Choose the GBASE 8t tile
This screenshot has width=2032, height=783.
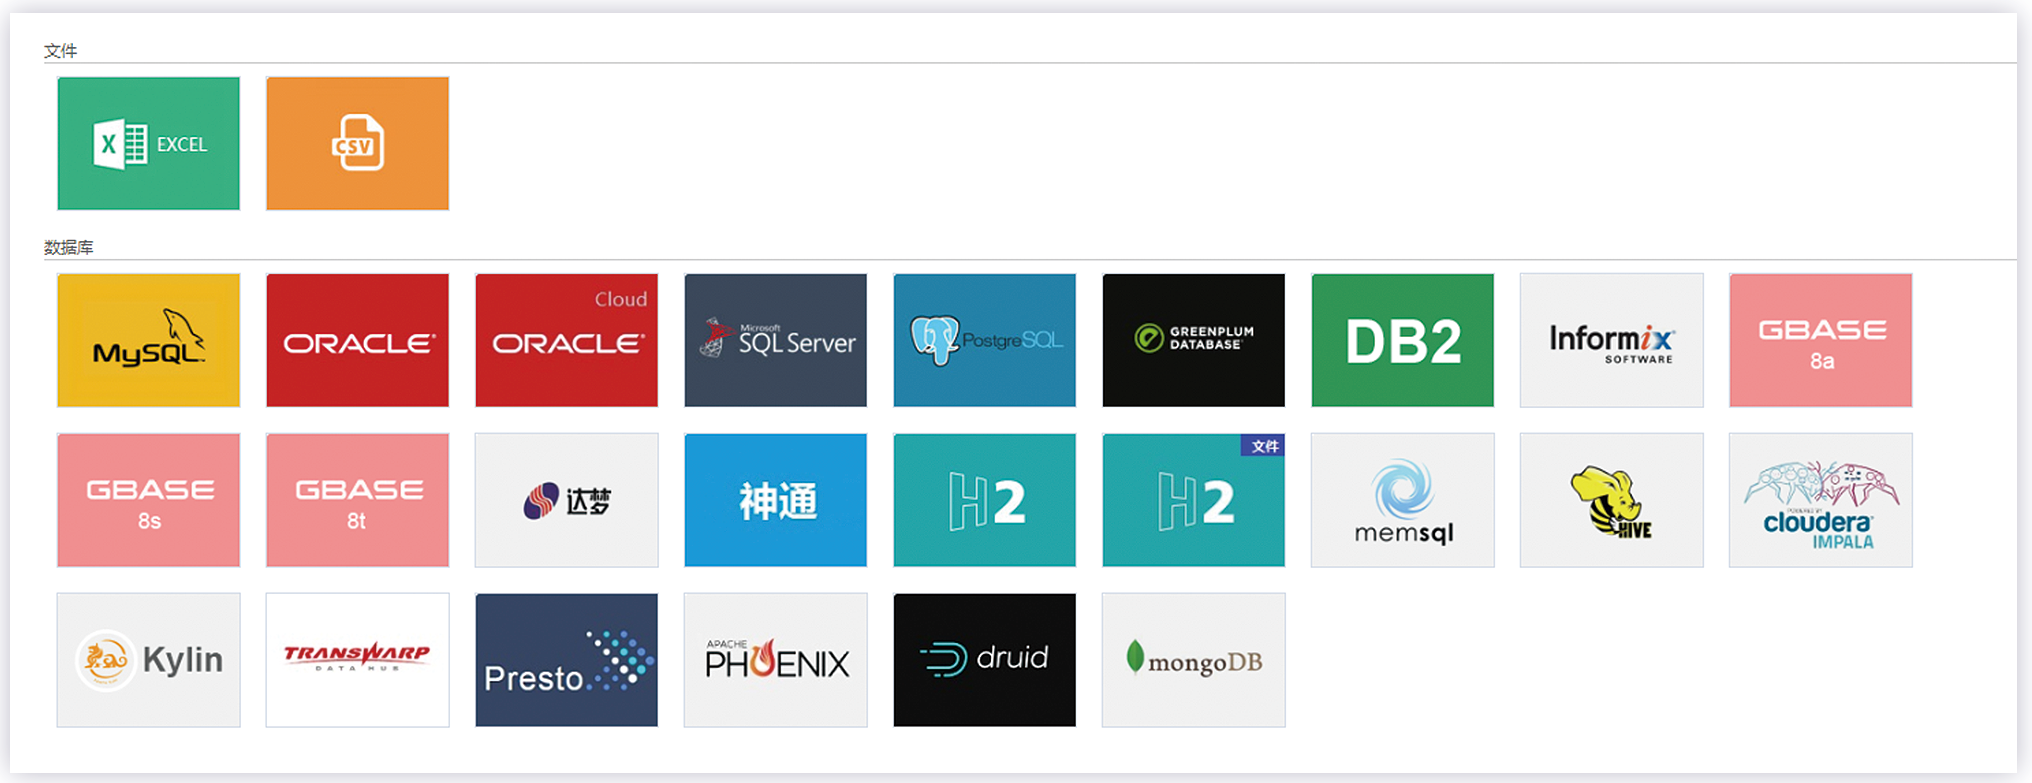click(x=357, y=500)
